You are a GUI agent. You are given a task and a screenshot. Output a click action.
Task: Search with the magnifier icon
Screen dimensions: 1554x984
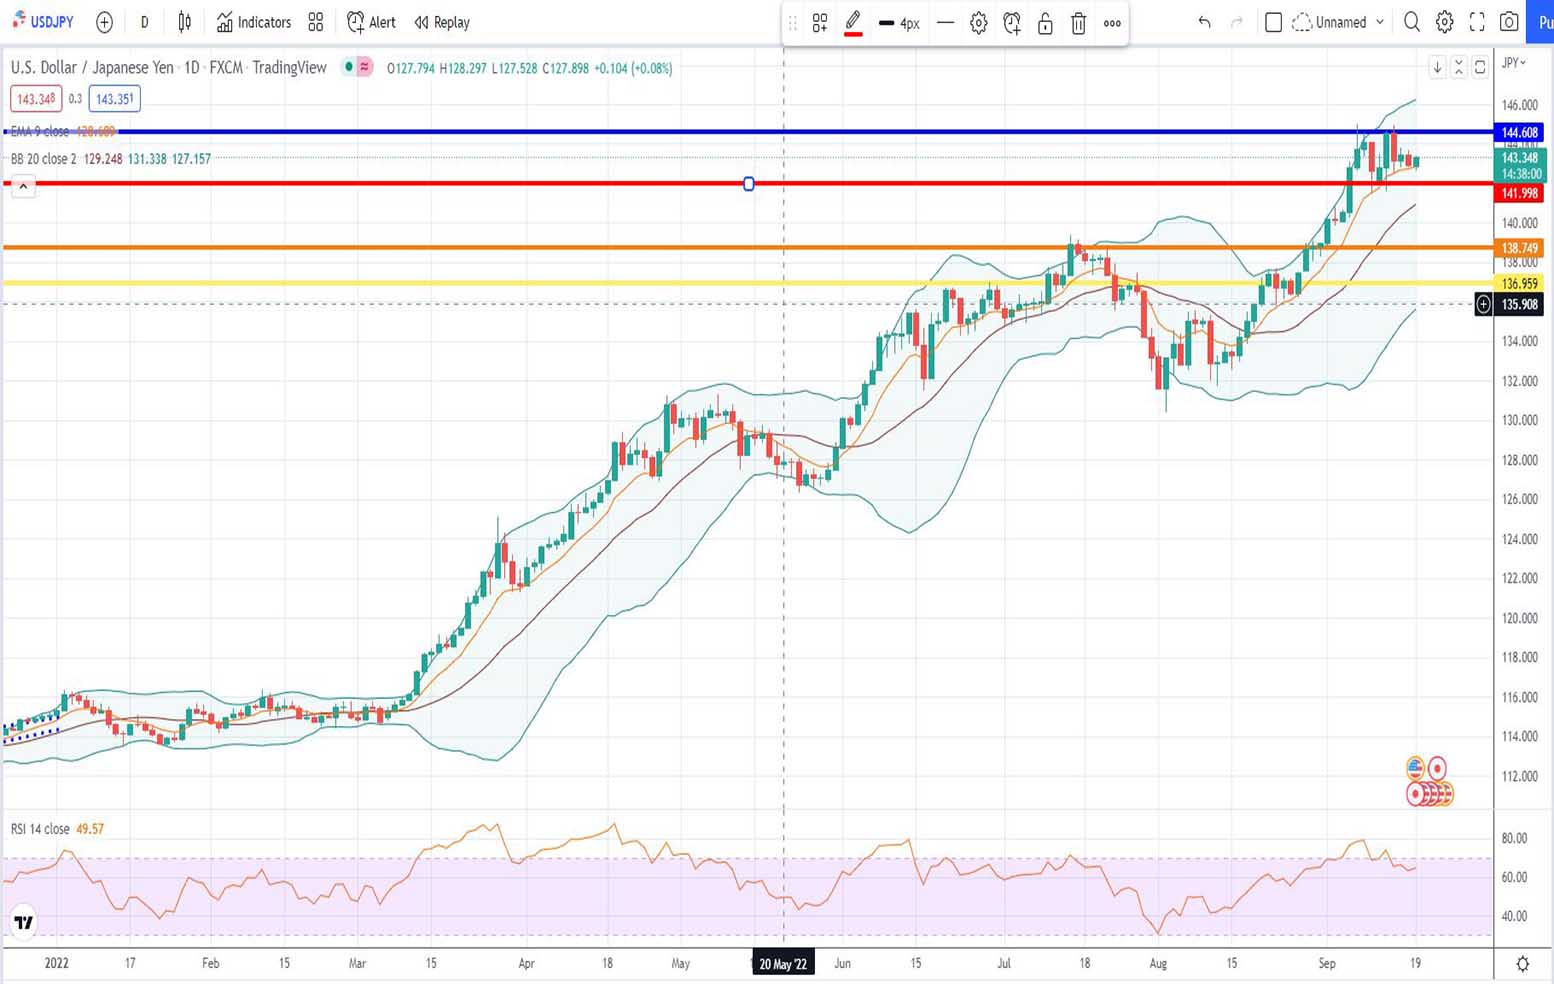coord(1411,22)
